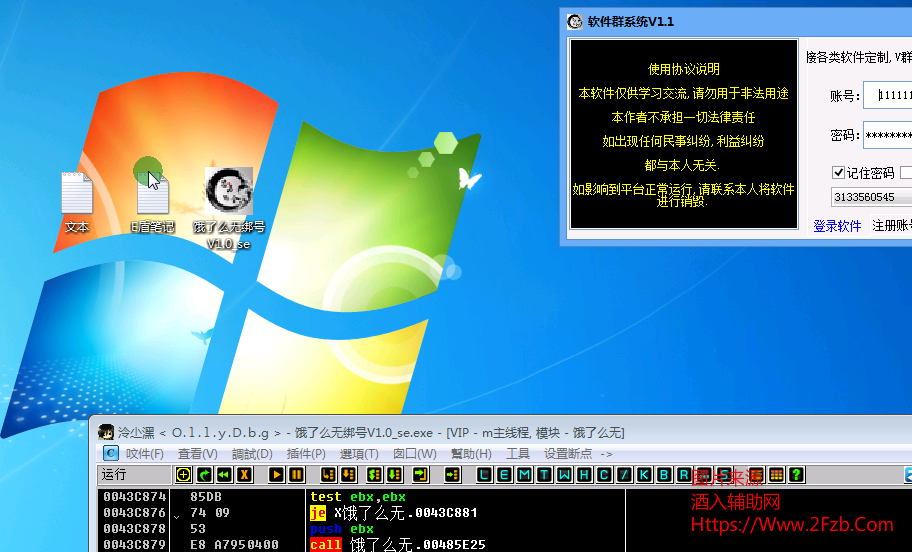Open the 查看(V) menu

tap(198, 454)
